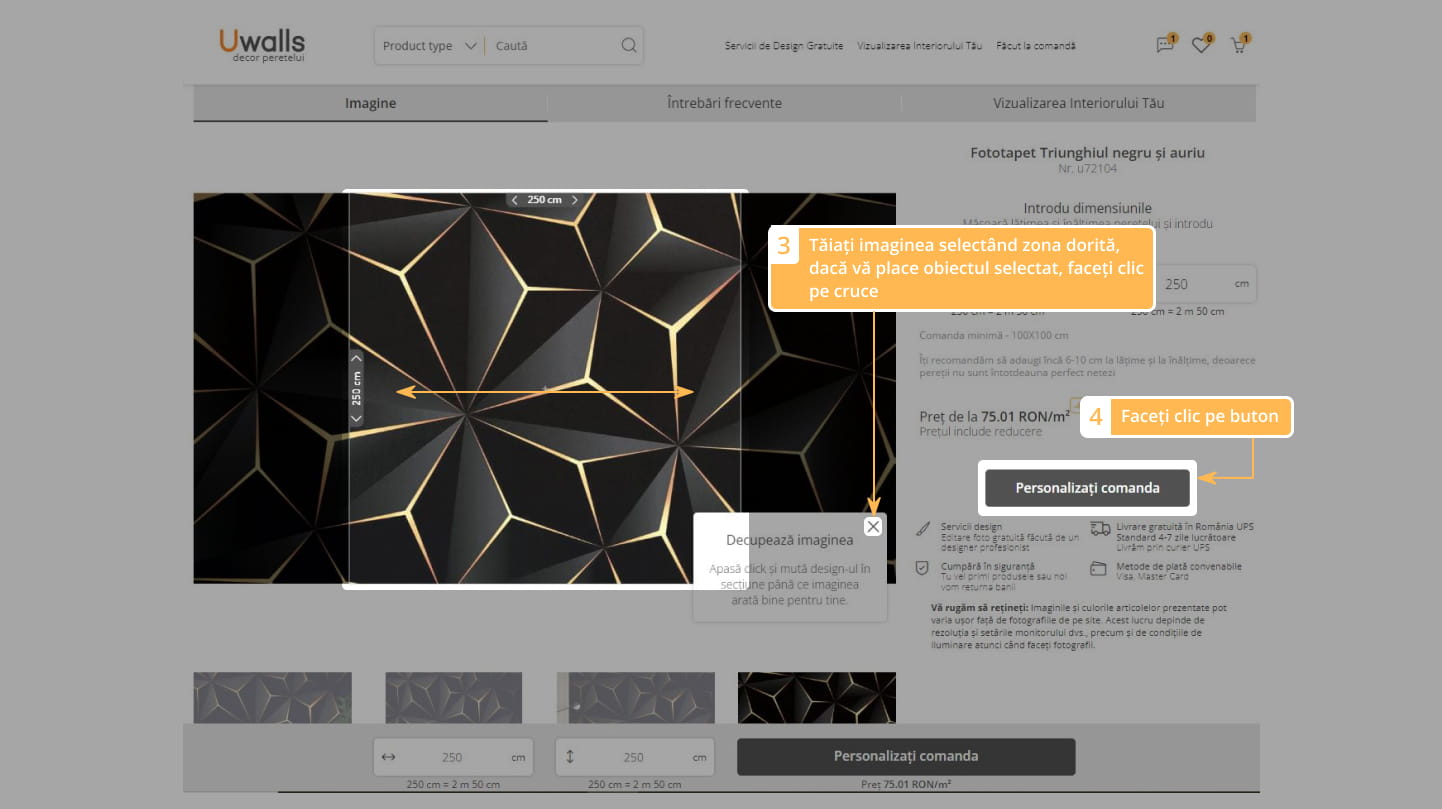Click the highlighted Personalizați comanda button
This screenshot has width=1442, height=809.
click(x=1087, y=488)
